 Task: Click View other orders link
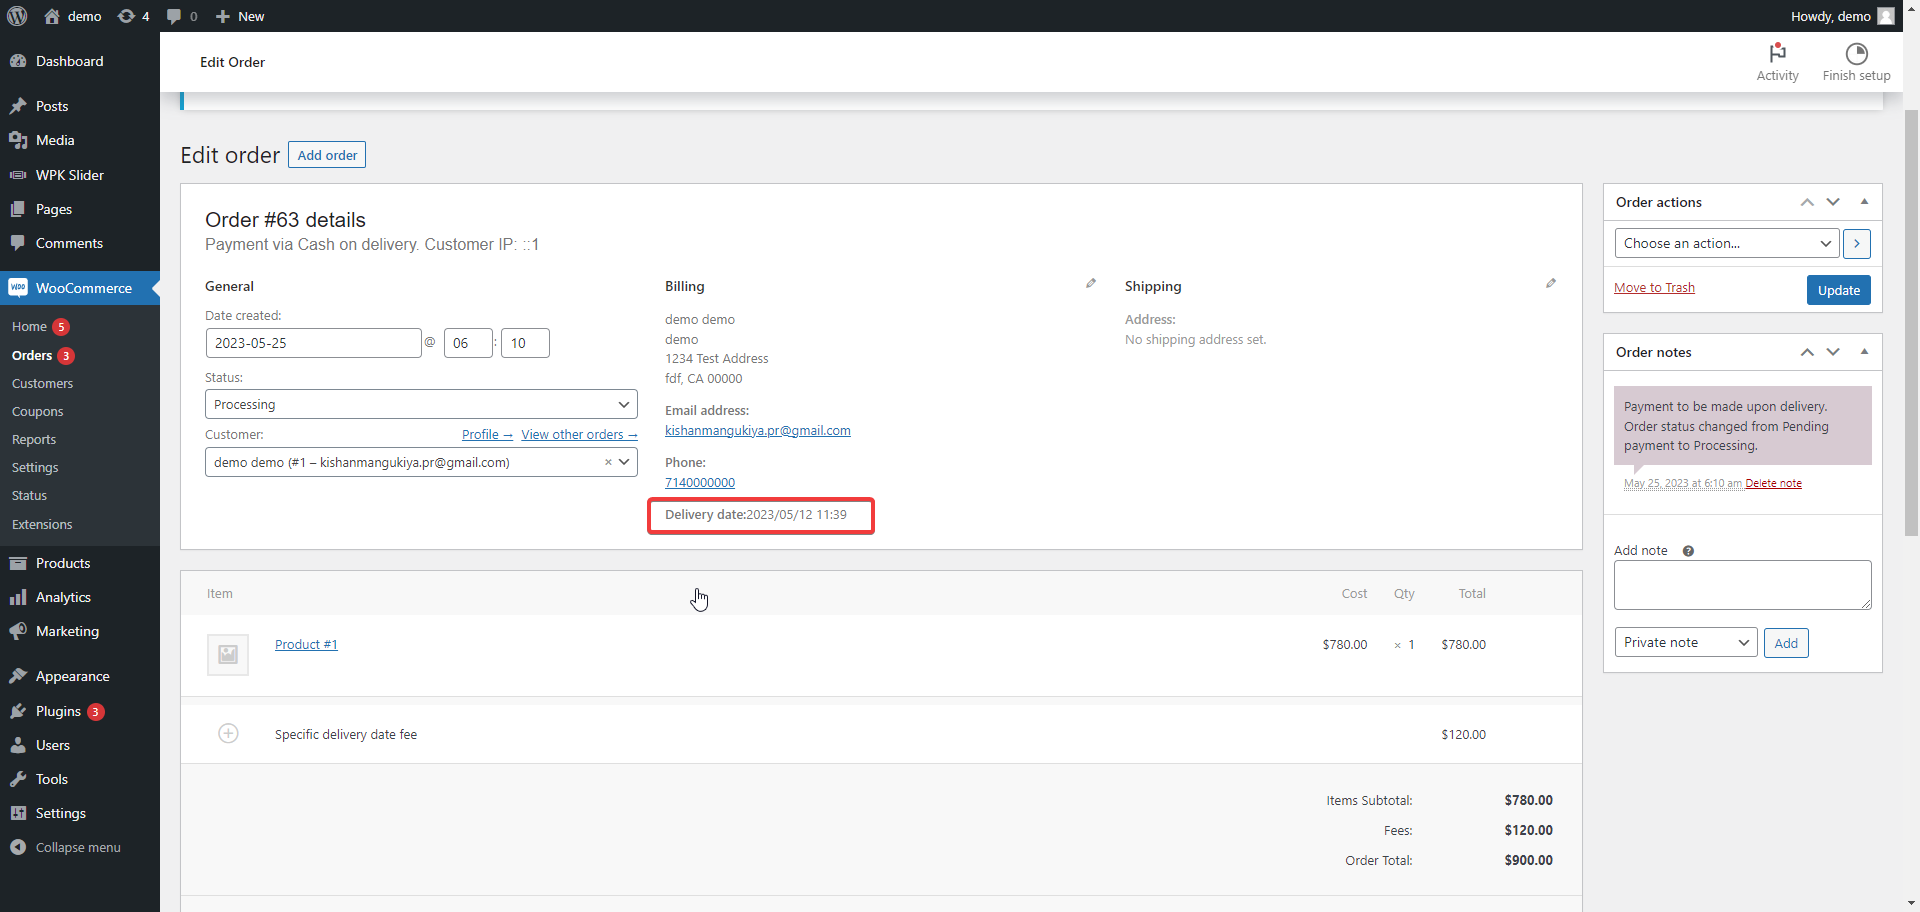pos(579,434)
